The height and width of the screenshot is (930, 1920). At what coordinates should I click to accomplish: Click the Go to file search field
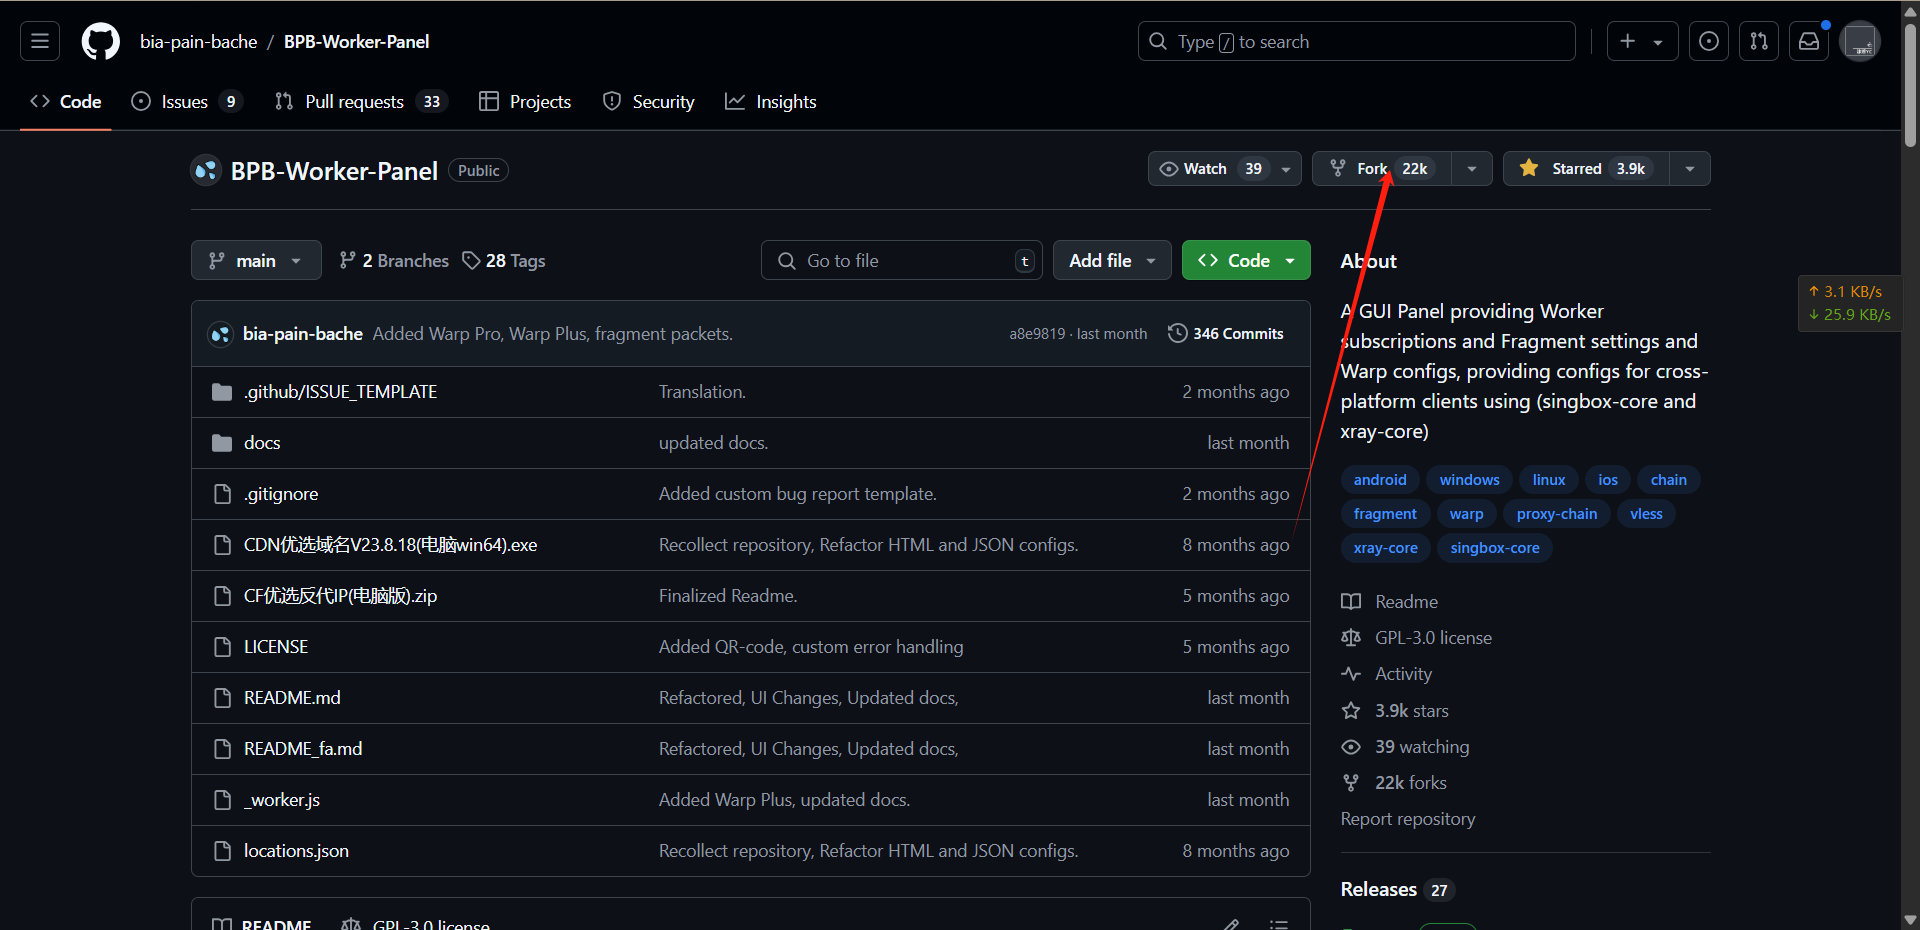pos(902,260)
